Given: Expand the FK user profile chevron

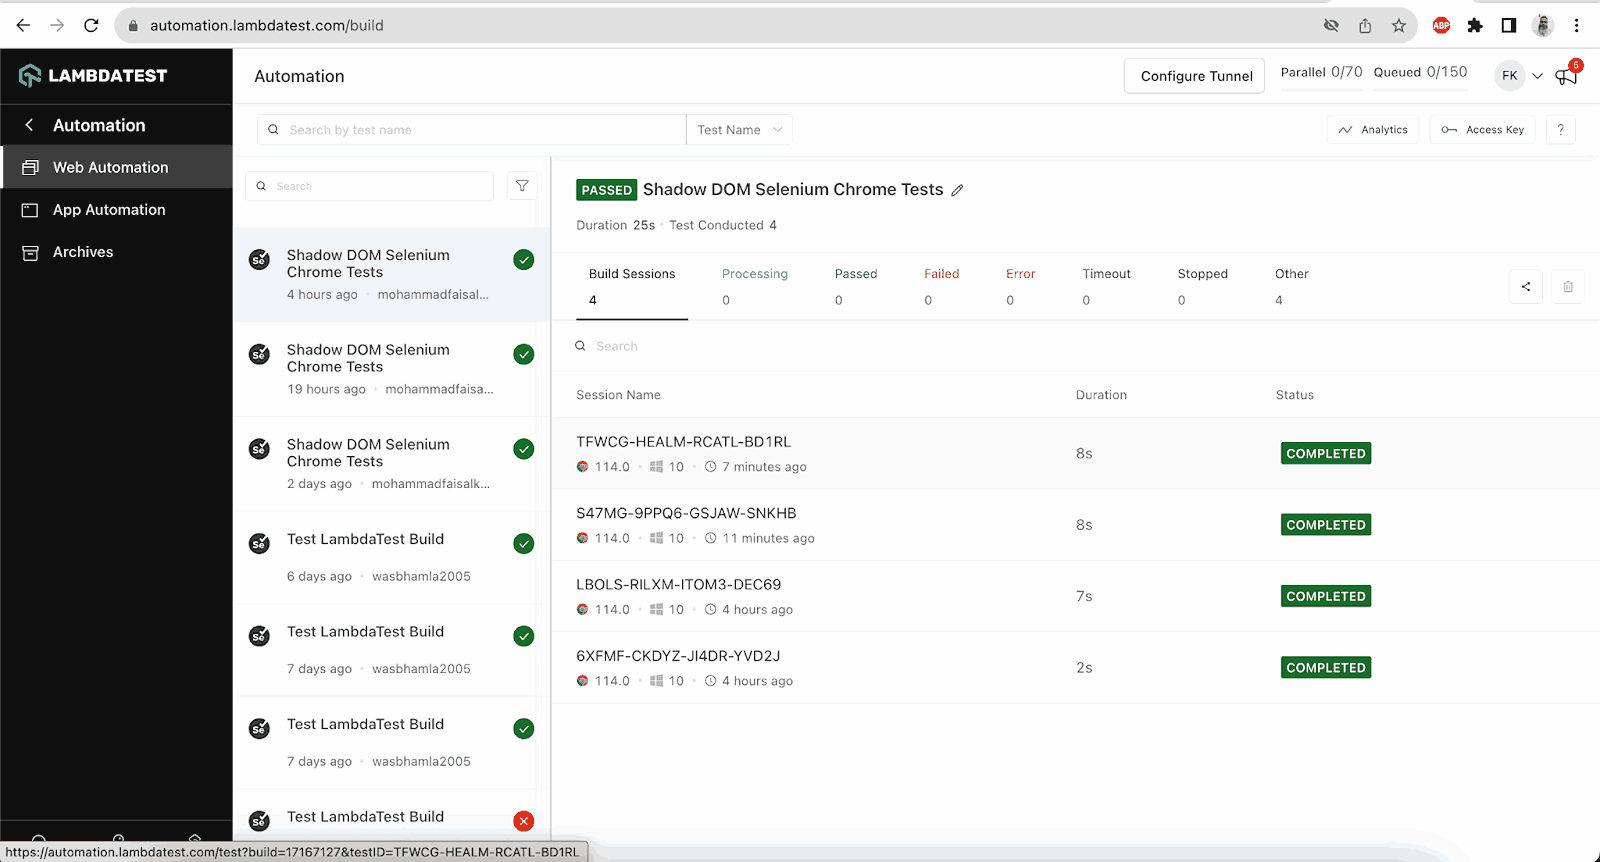Looking at the screenshot, I should pos(1537,76).
